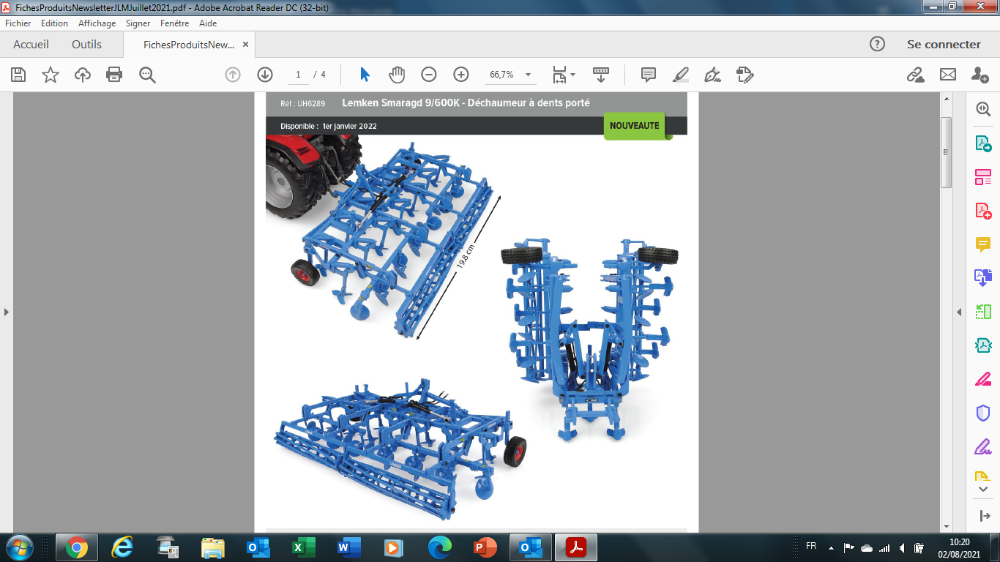Expand the page fit options dropdown
The image size is (1000, 562).
tap(572, 75)
